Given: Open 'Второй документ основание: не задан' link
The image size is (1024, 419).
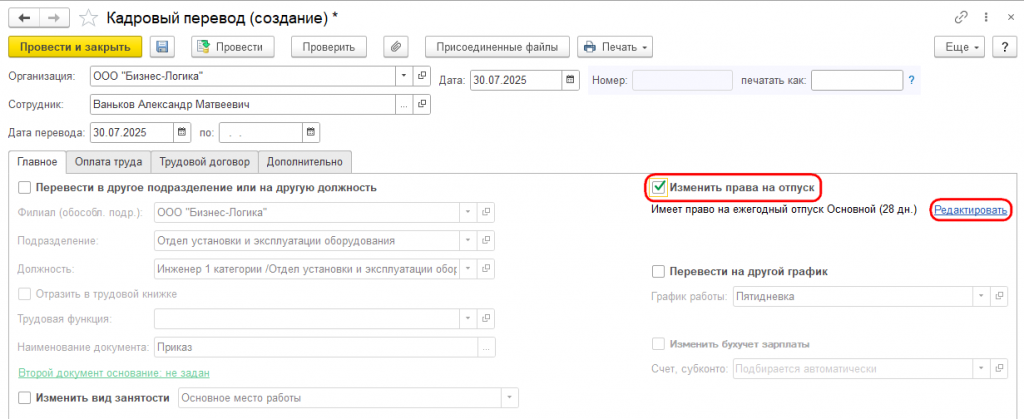Looking at the screenshot, I should (114, 373).
